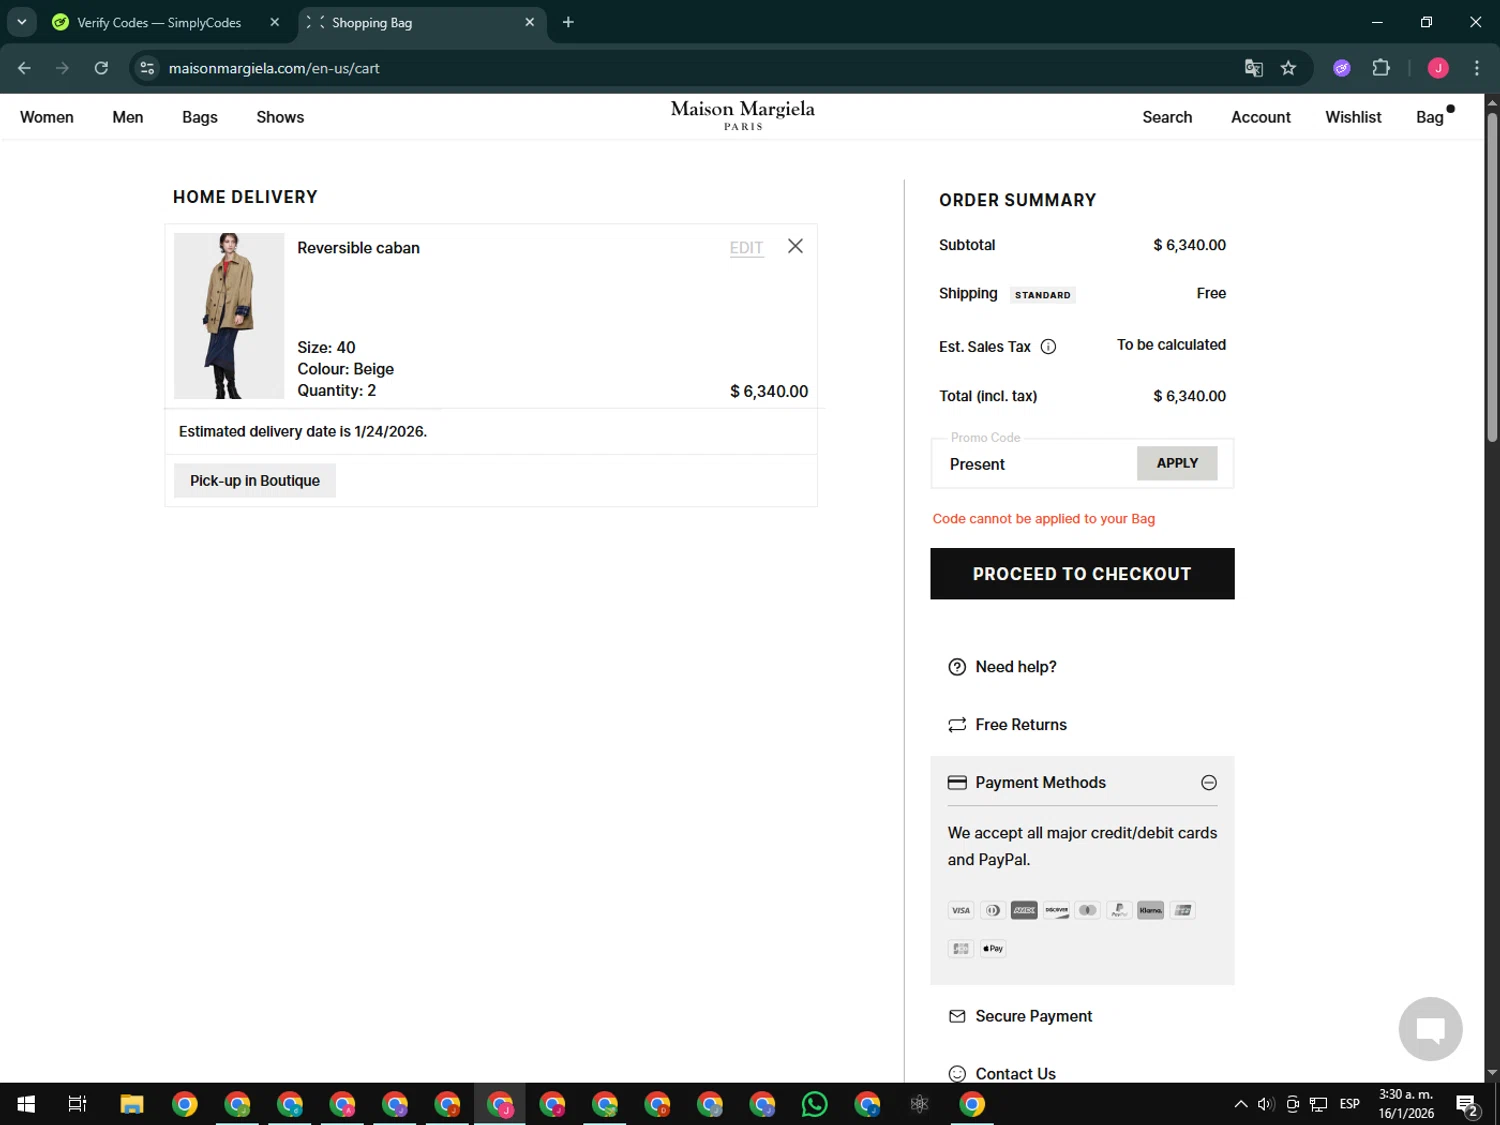
Task: Proceed to checkout
Action: [x=1082, y=574]
